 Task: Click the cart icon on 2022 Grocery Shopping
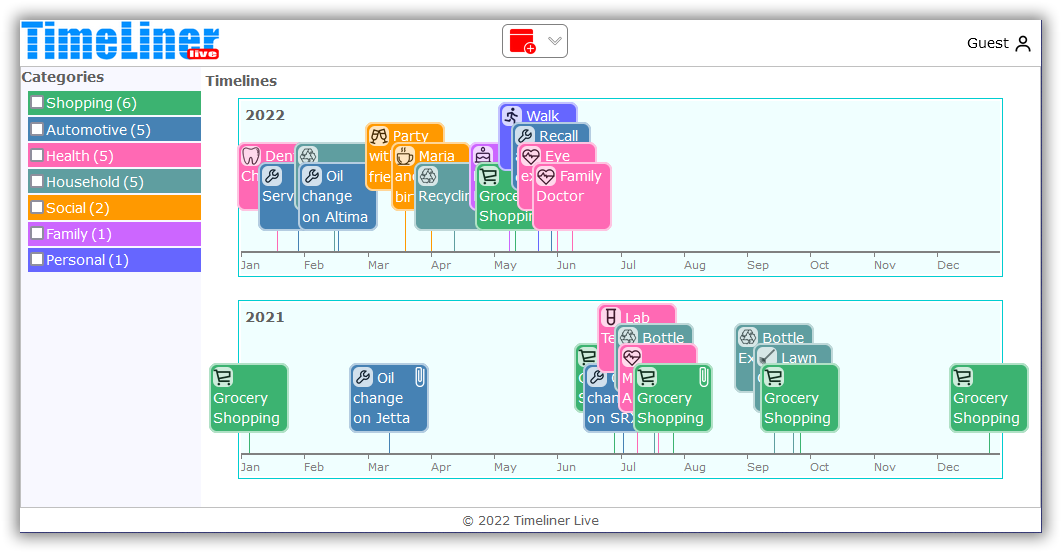(x=488, y=177)
